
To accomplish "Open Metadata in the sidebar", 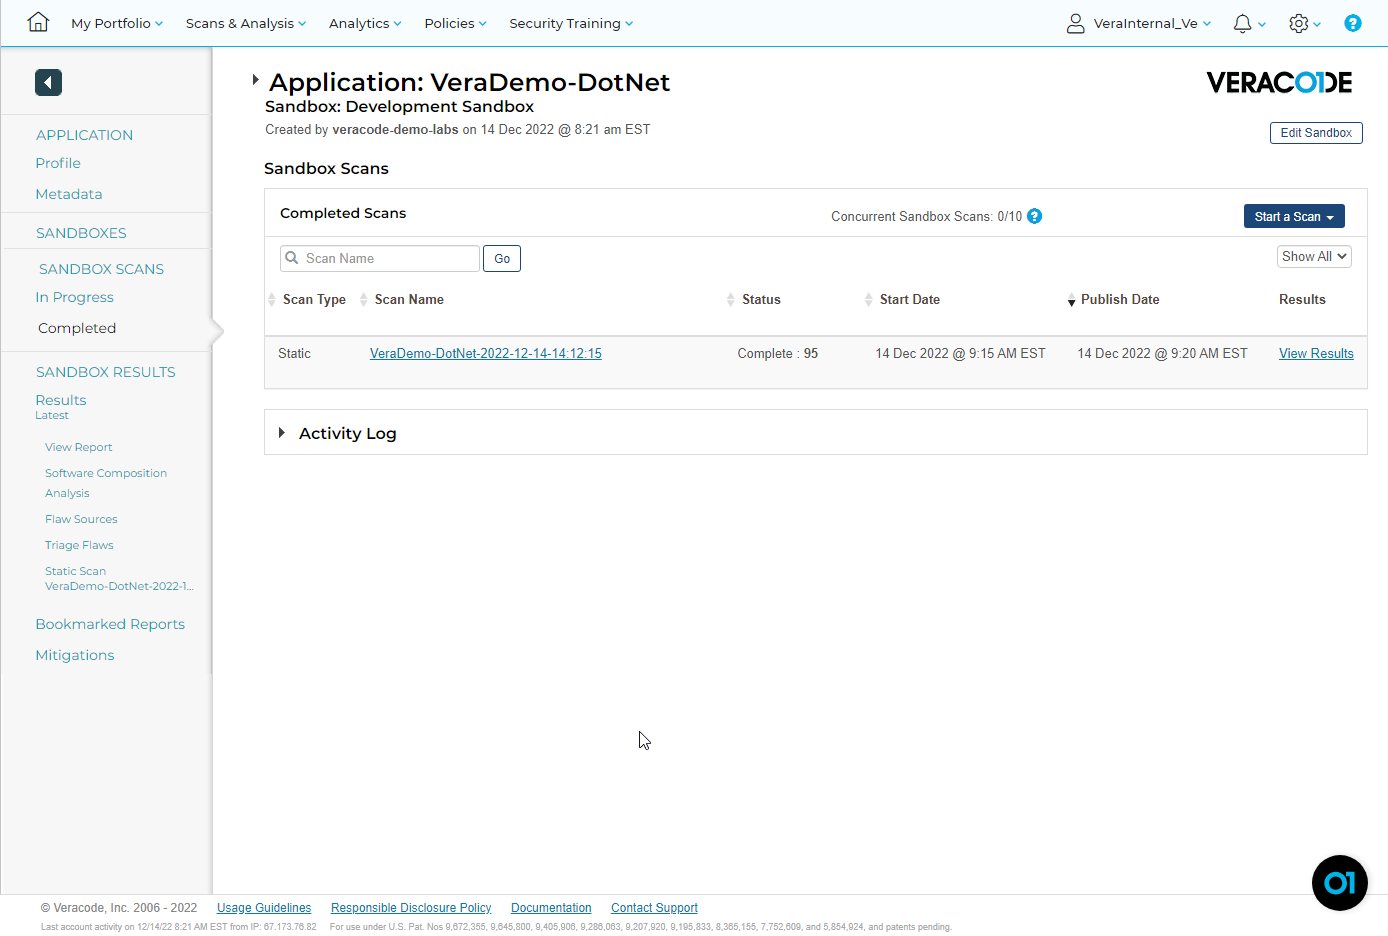I will 69,194.
